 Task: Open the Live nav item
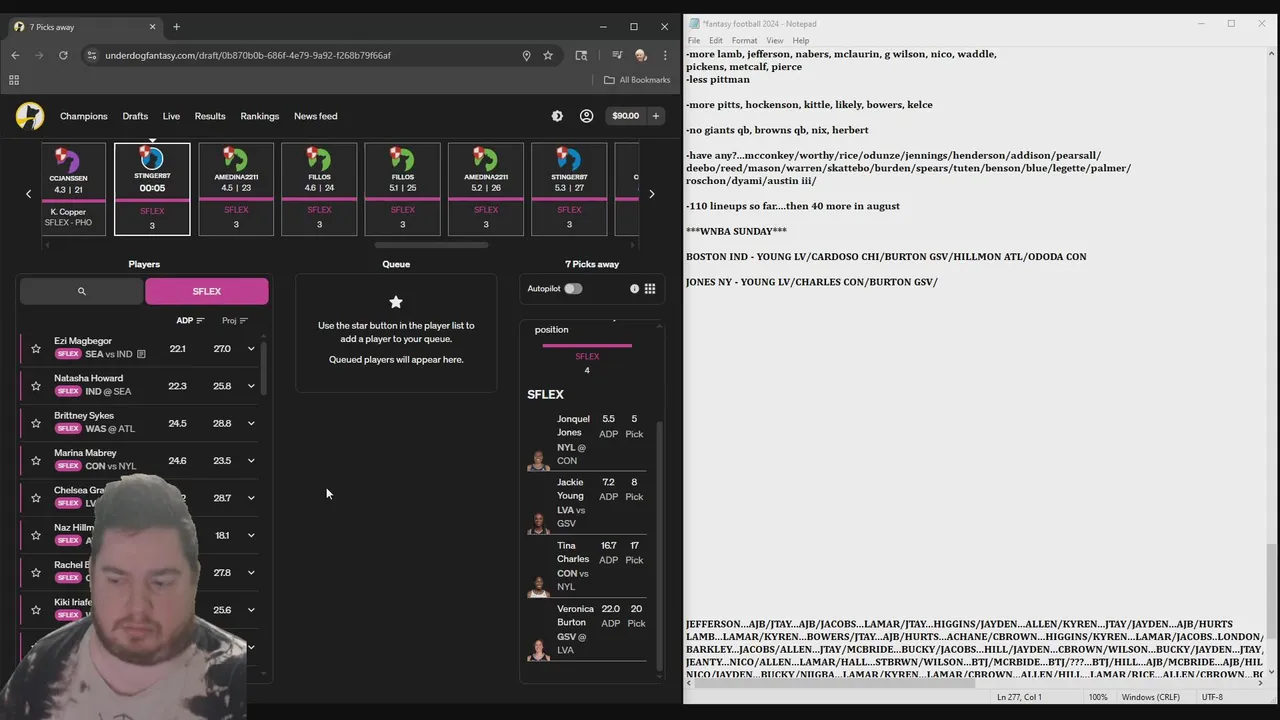(x=171, y=116)
